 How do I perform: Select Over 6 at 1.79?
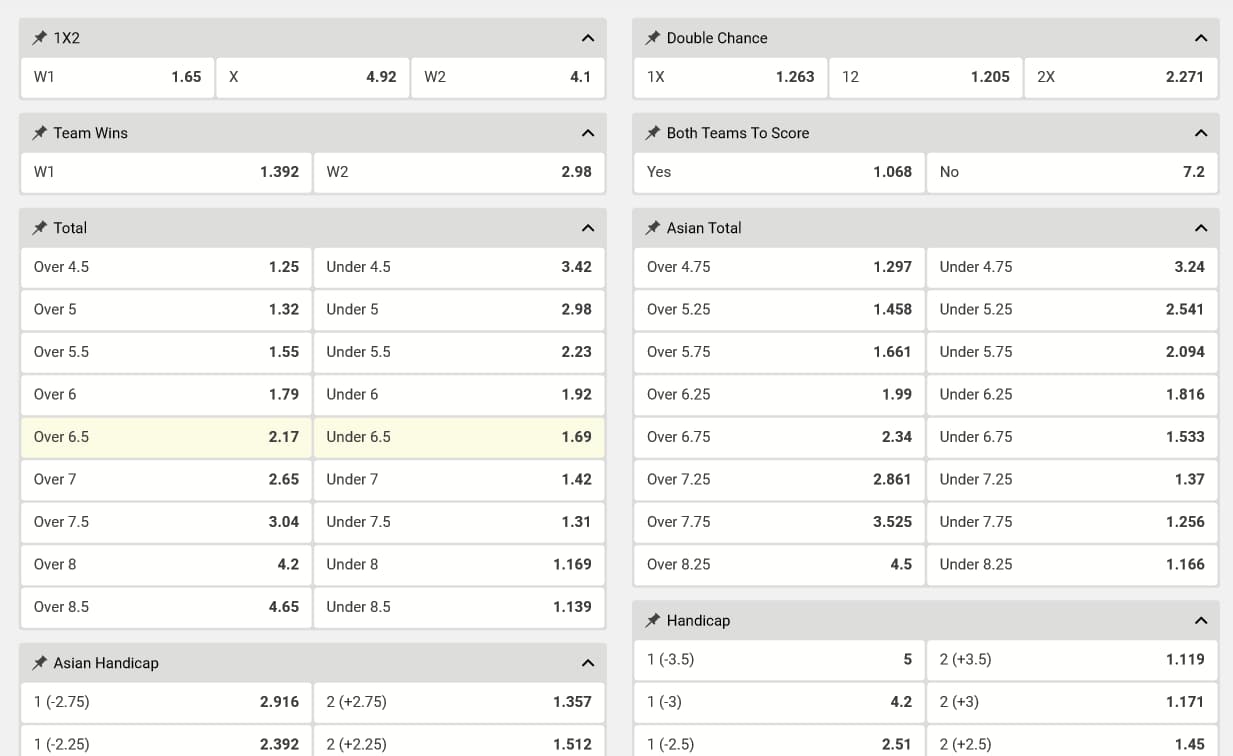tap(166, 394)
